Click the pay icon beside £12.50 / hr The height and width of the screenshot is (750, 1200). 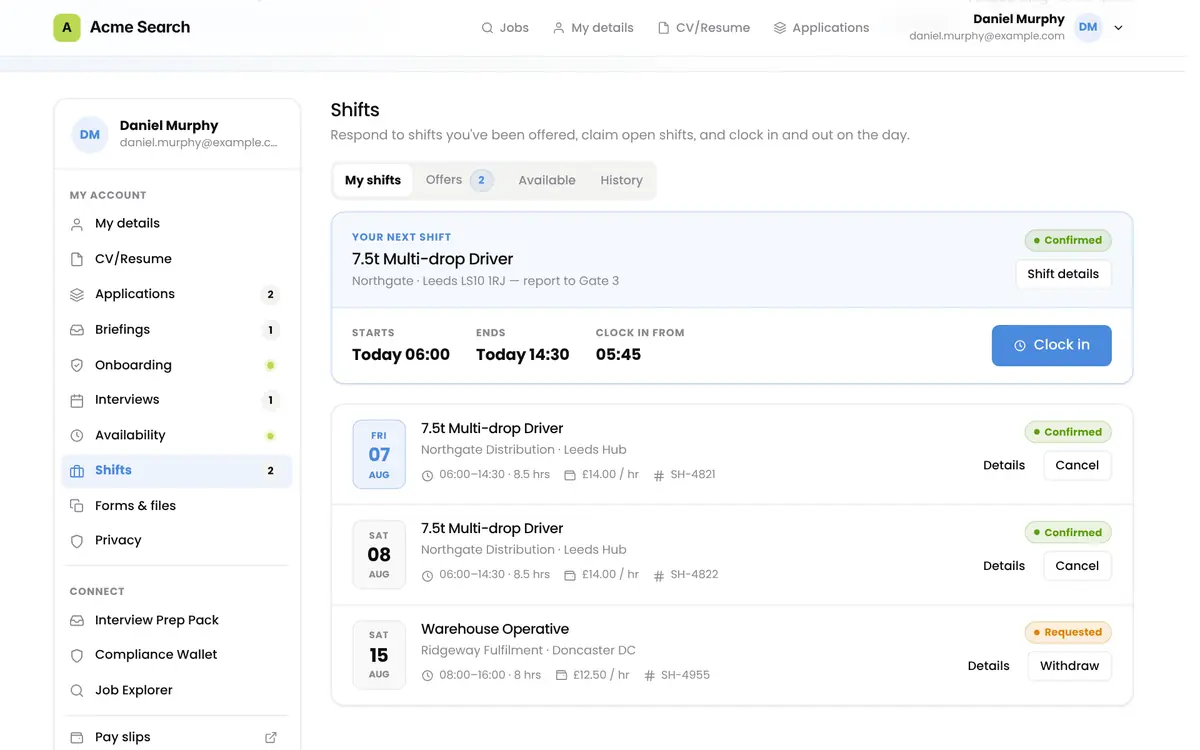[561, 676]
